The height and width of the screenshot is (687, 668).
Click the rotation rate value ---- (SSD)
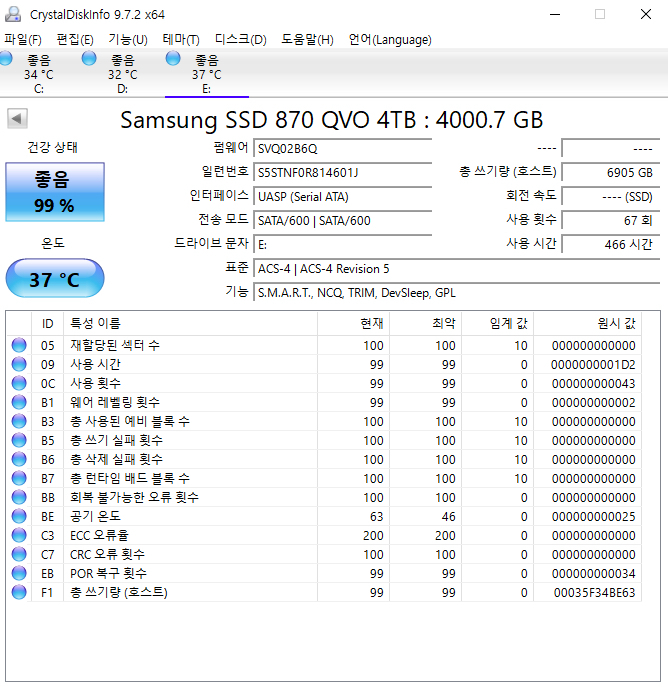[611, 197]
